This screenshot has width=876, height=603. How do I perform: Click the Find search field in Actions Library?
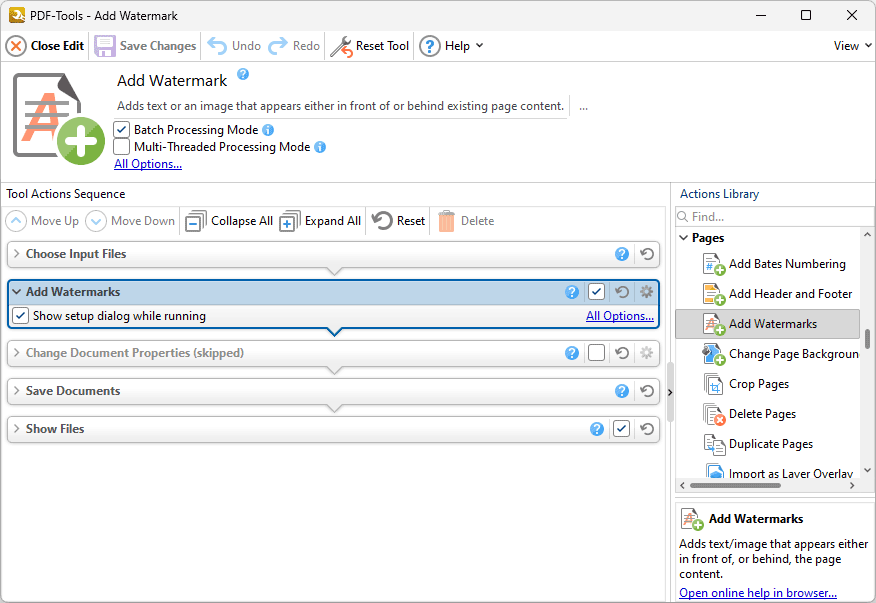(774, 216)
